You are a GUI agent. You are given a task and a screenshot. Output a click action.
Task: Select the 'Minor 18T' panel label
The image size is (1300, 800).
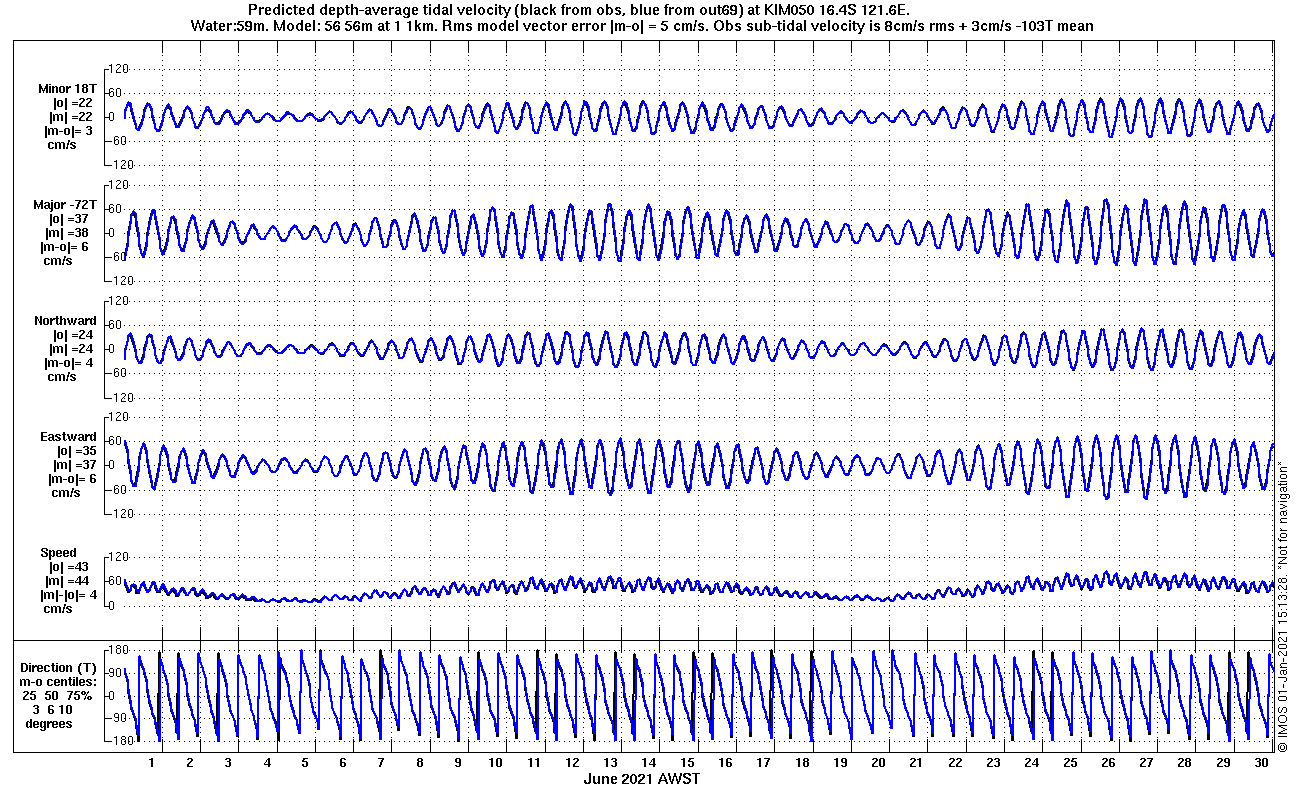point(68,88)
